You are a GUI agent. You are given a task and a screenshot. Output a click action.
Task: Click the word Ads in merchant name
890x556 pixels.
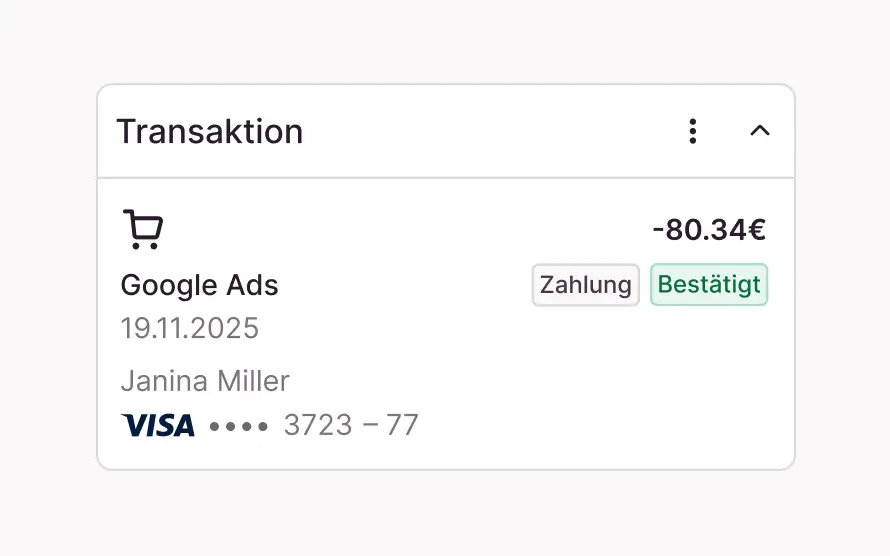[x=254, y=285]
